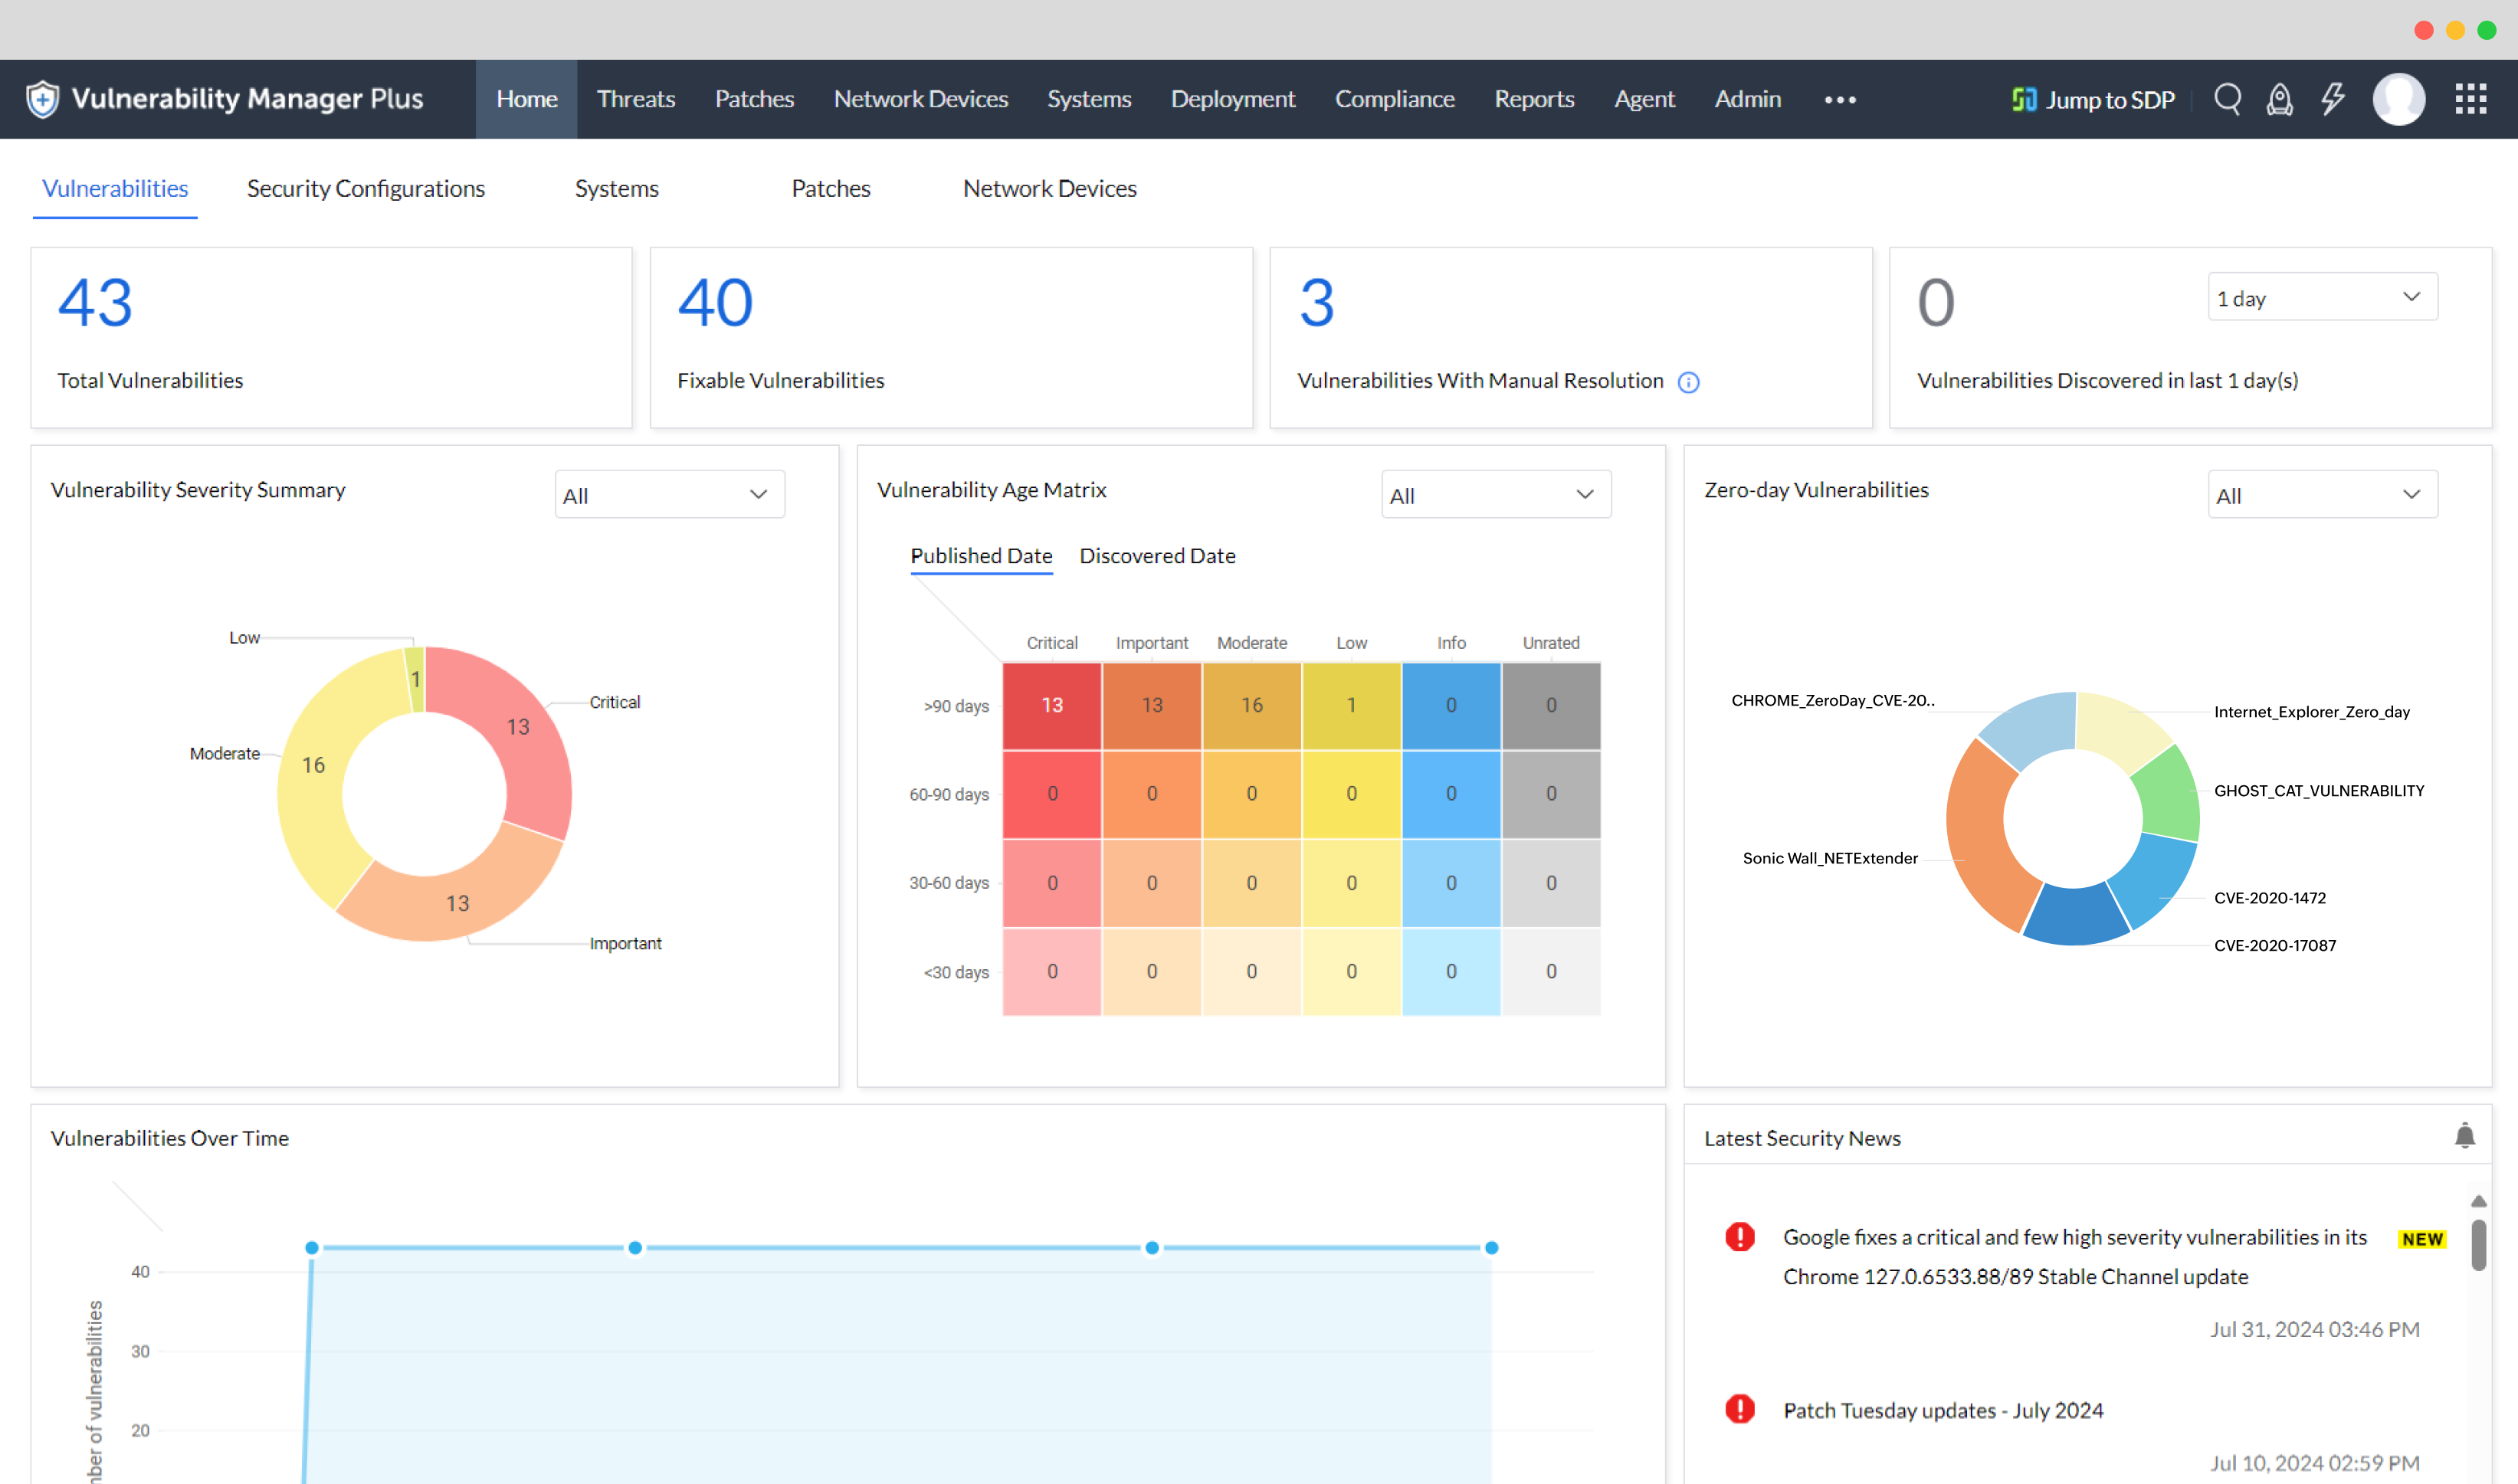Image resolution: width=2518 pixels, height=1484 pixels.
Task: Click the Jump to SDP icon
Action: pos(2024,99)
